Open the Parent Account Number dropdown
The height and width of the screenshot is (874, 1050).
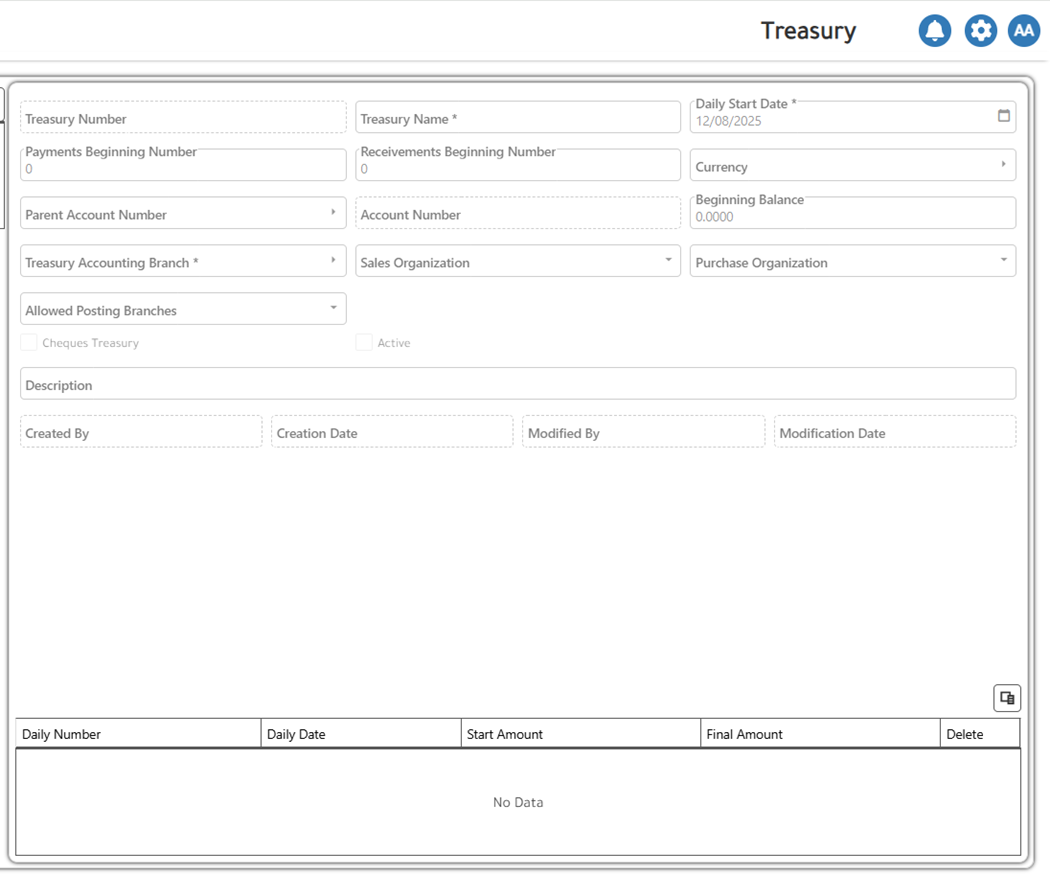click(333, 213)
